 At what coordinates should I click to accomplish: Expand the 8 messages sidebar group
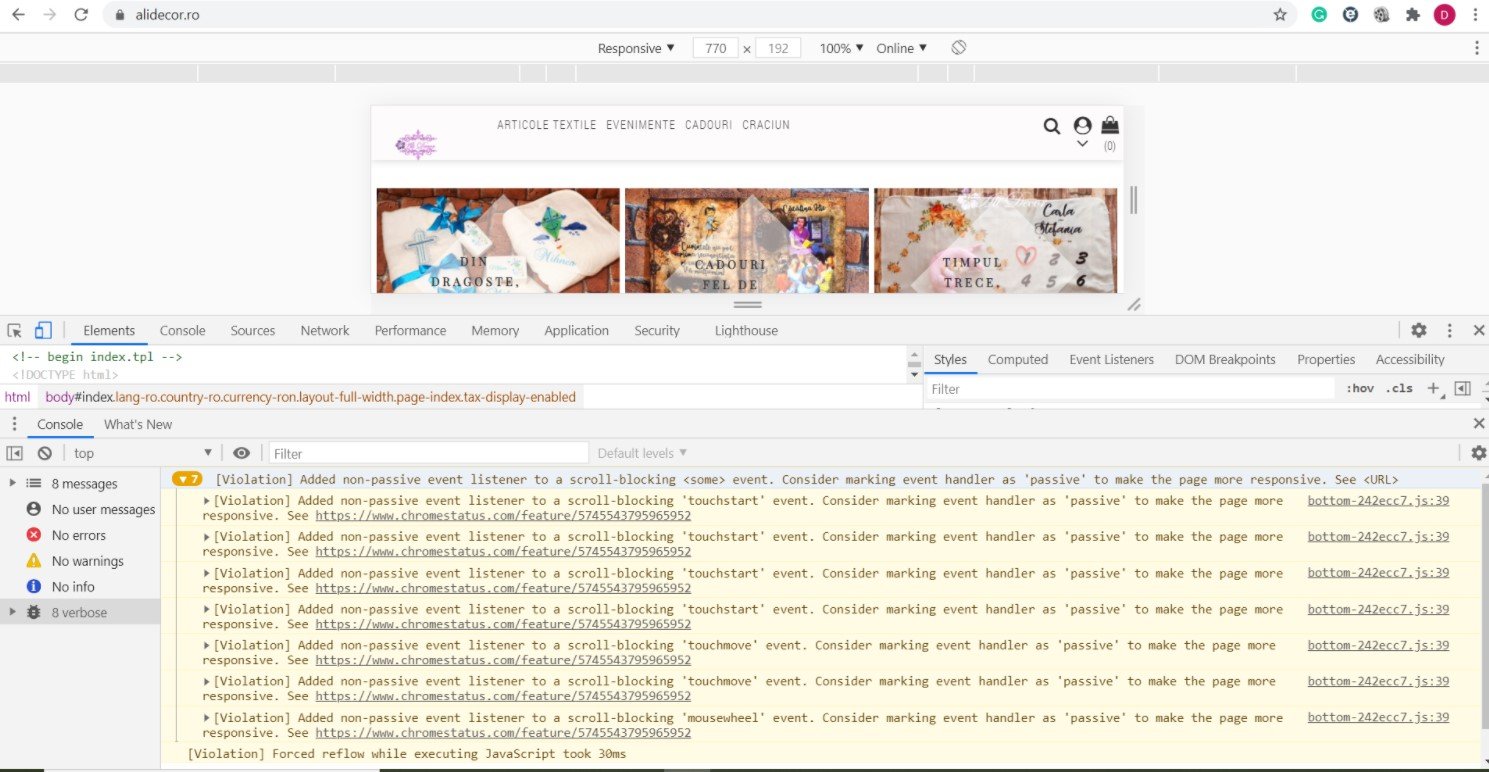click(13, 484)
